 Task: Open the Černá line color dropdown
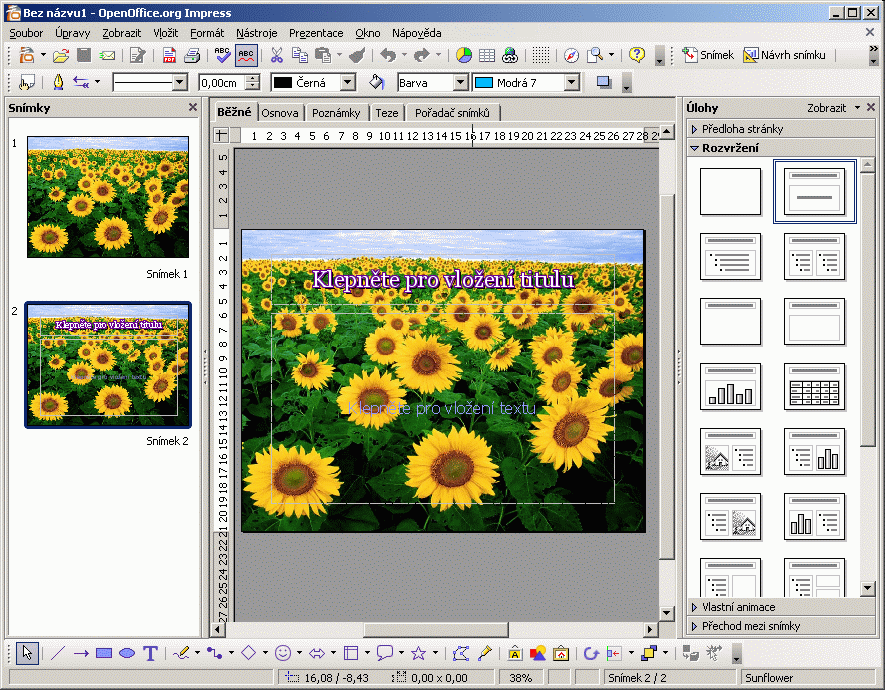coord(347,83)
